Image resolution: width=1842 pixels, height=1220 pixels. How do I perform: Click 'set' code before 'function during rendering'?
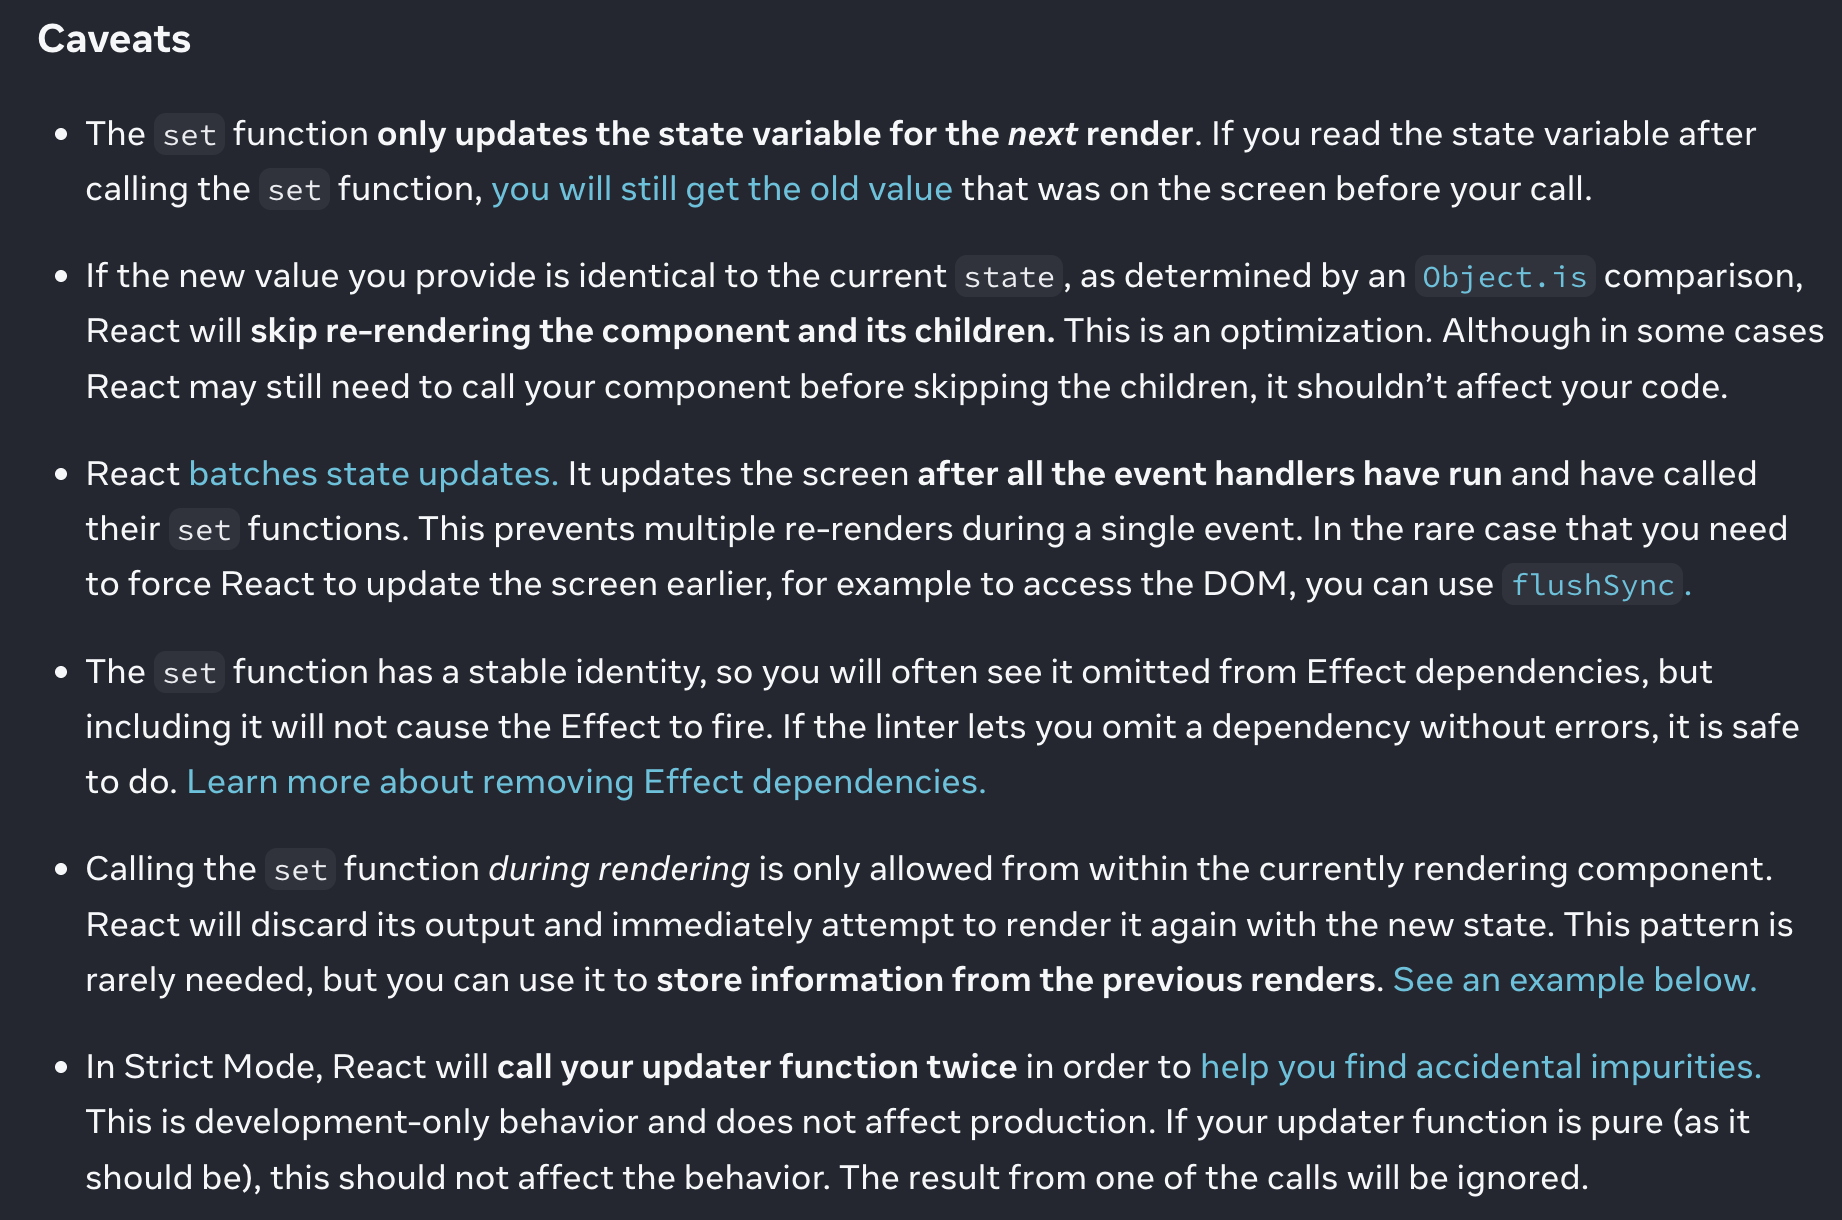(300, 870)
